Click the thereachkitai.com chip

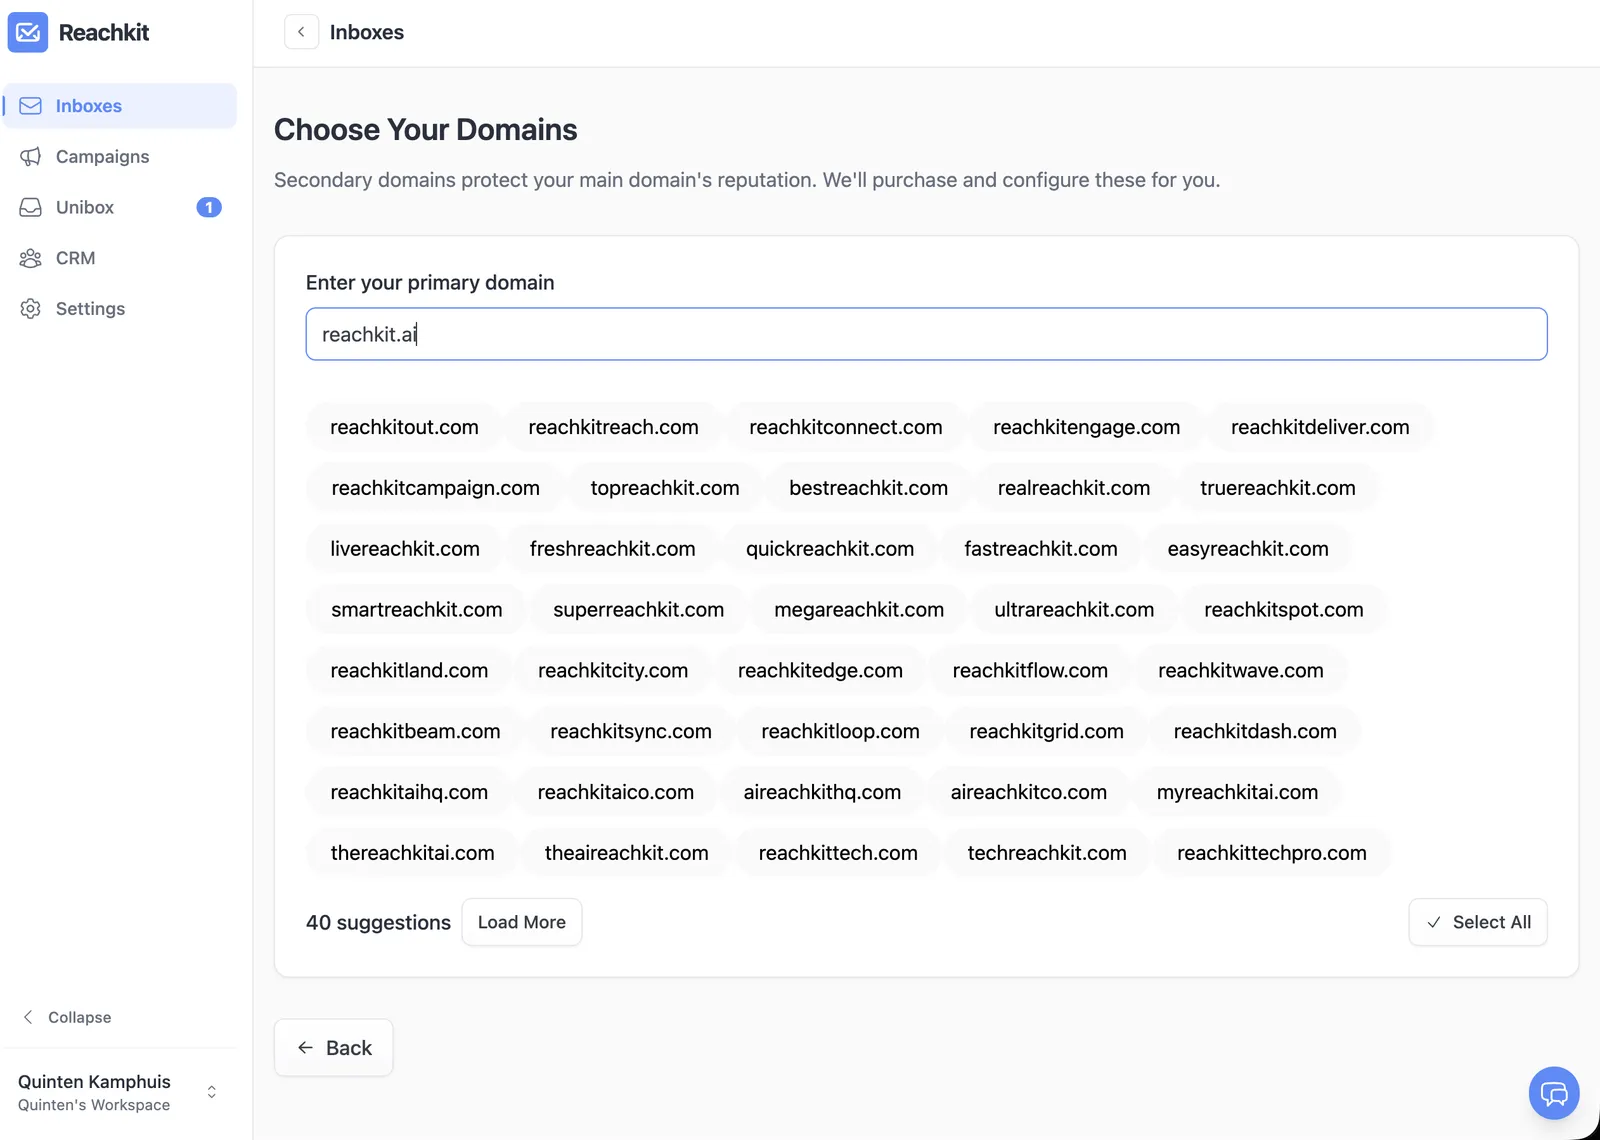413,854
